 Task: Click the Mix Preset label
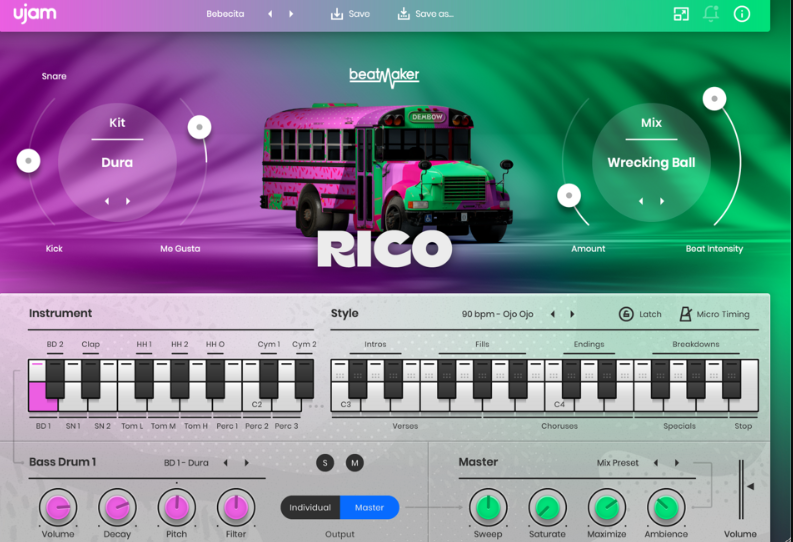618,463
